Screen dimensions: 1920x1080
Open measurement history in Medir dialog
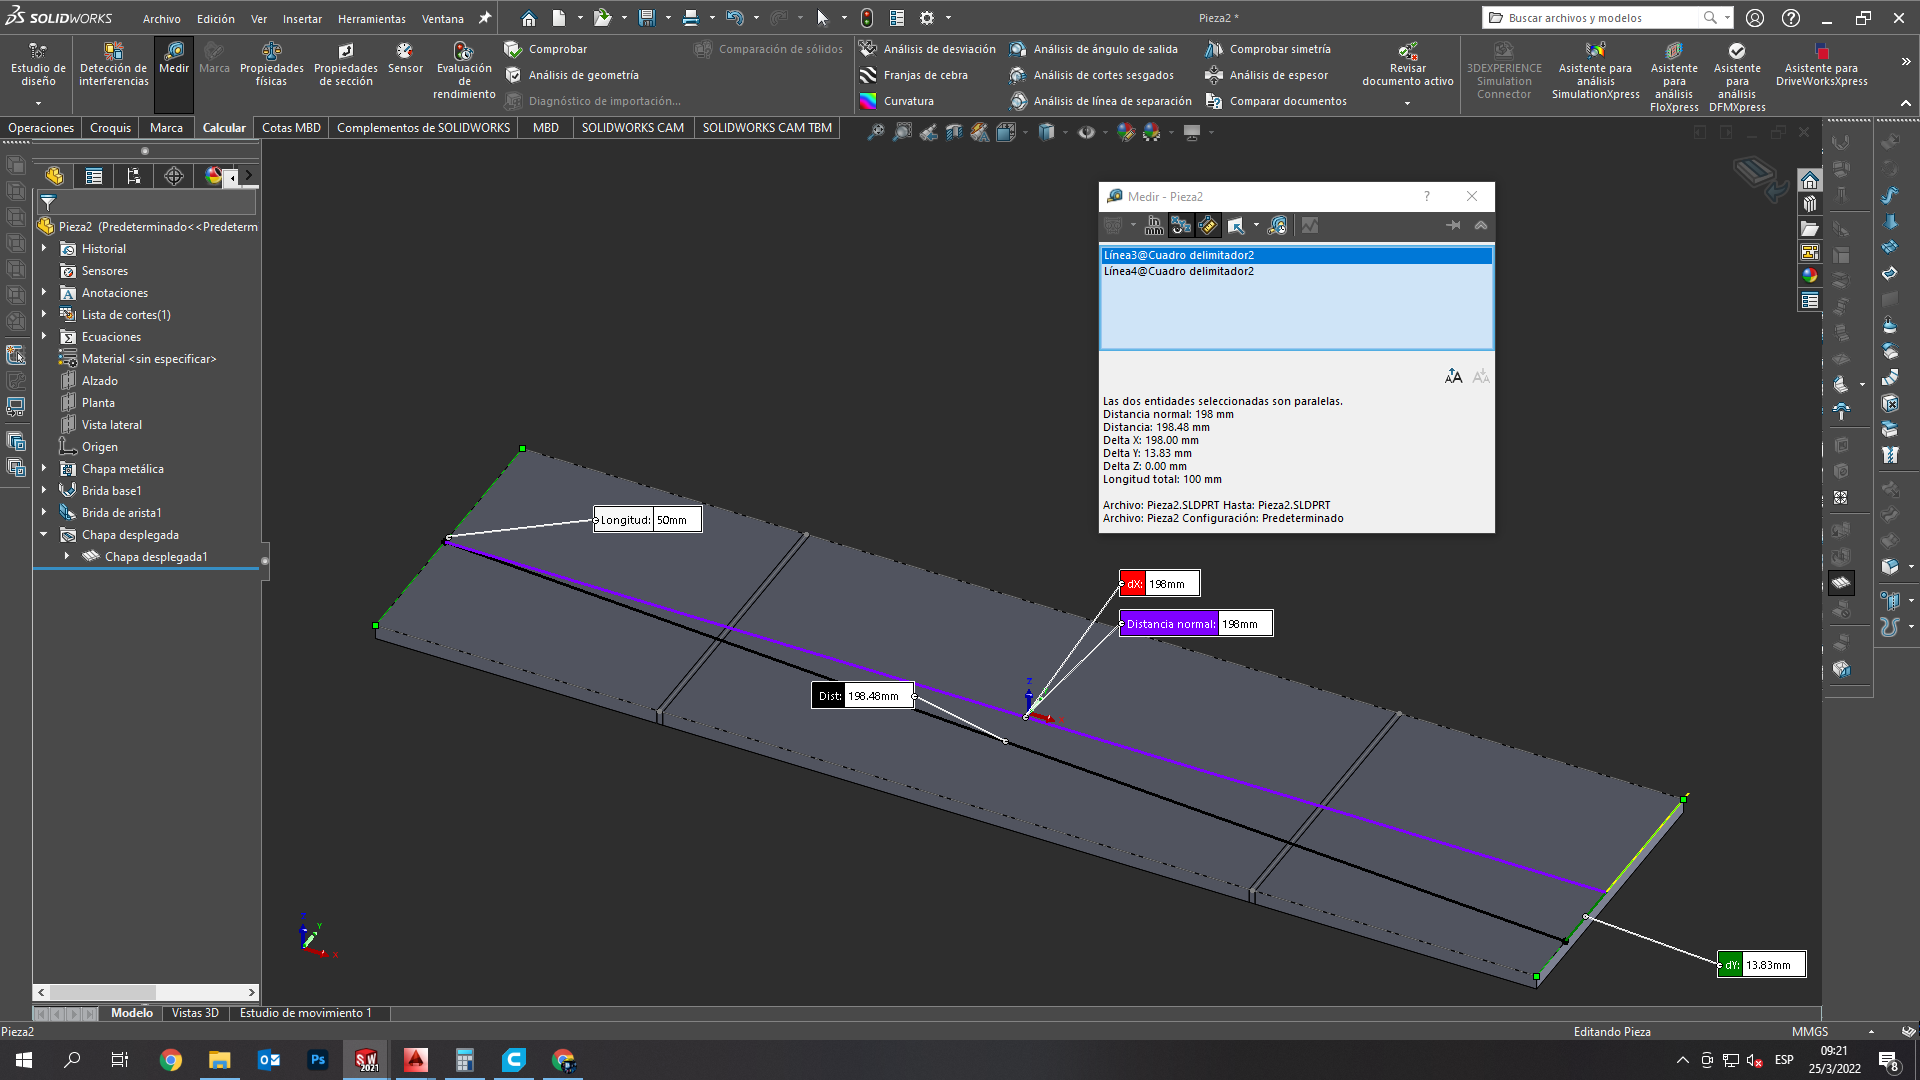click(x=1277, y=225)
